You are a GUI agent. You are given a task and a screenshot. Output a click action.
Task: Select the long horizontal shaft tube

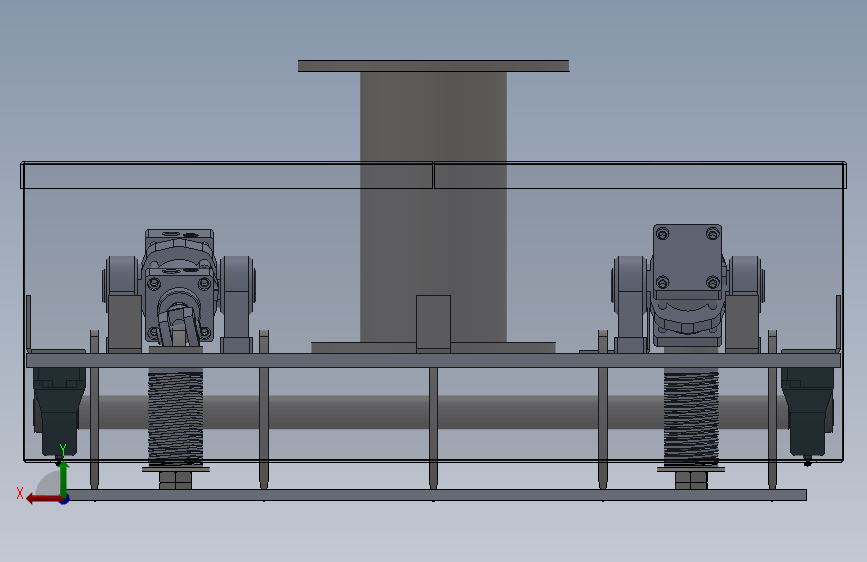pyautogui.click(x=434, y=412)
